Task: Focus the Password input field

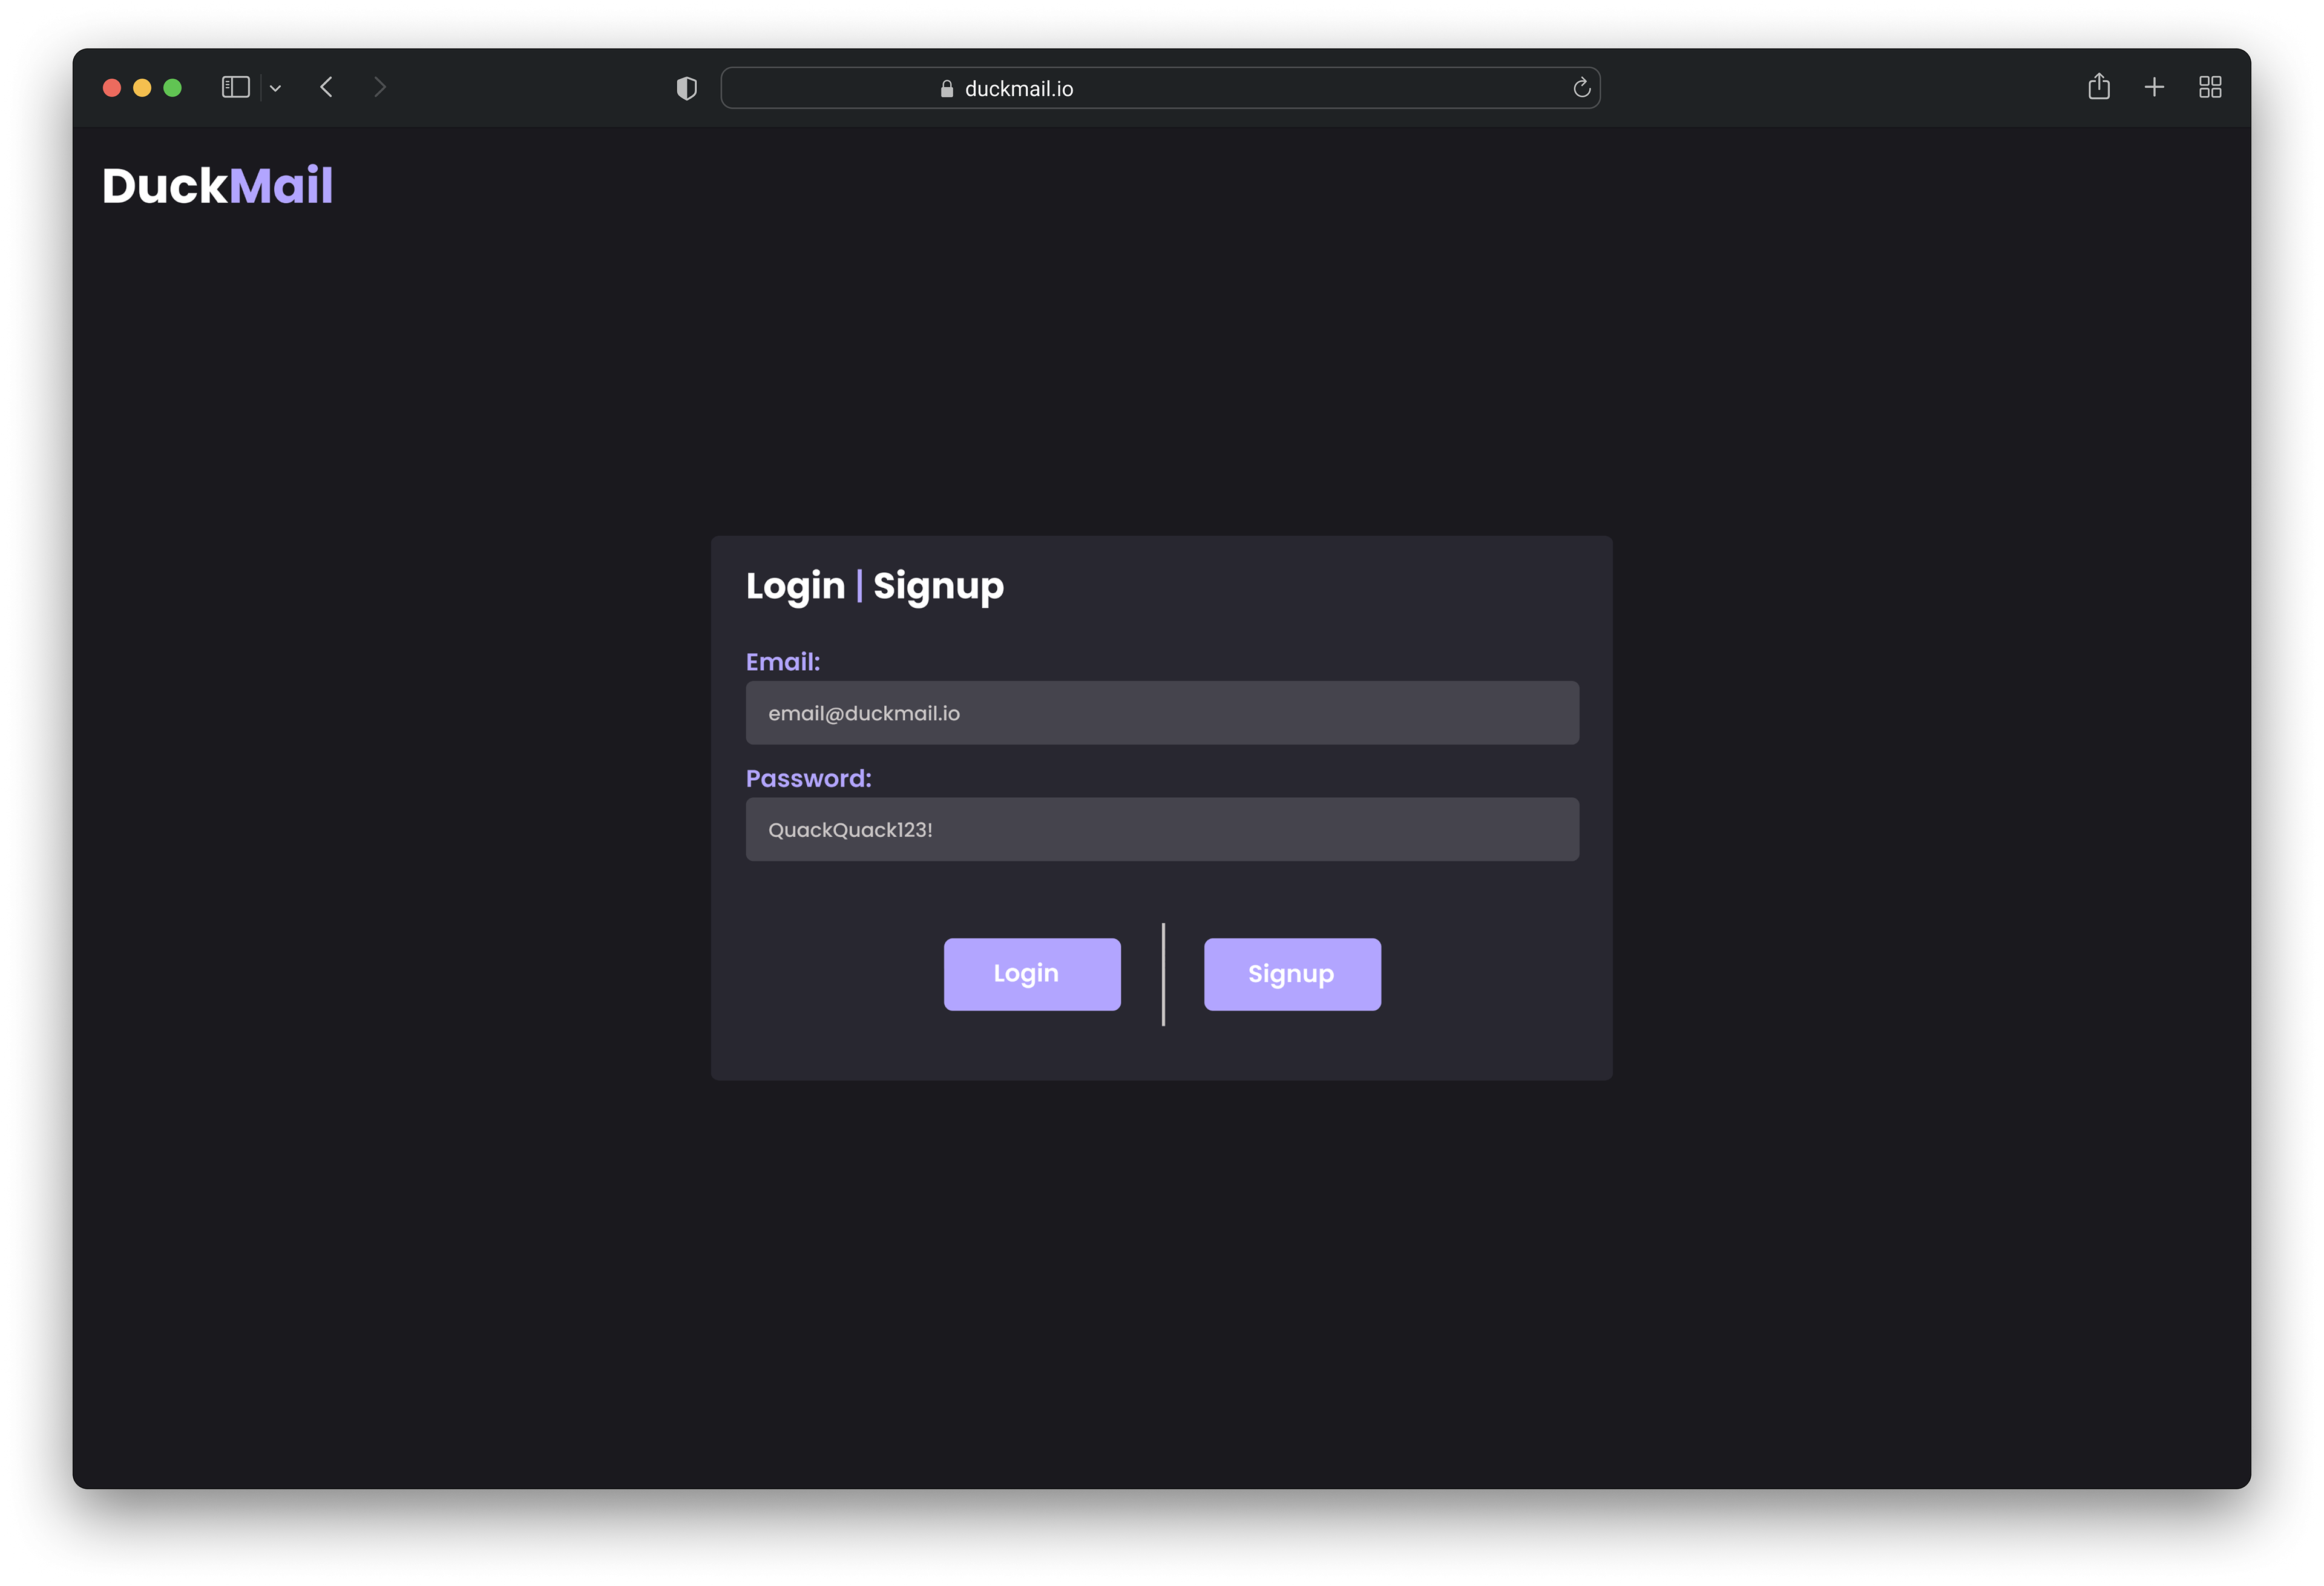Action: coord(1162,829)
